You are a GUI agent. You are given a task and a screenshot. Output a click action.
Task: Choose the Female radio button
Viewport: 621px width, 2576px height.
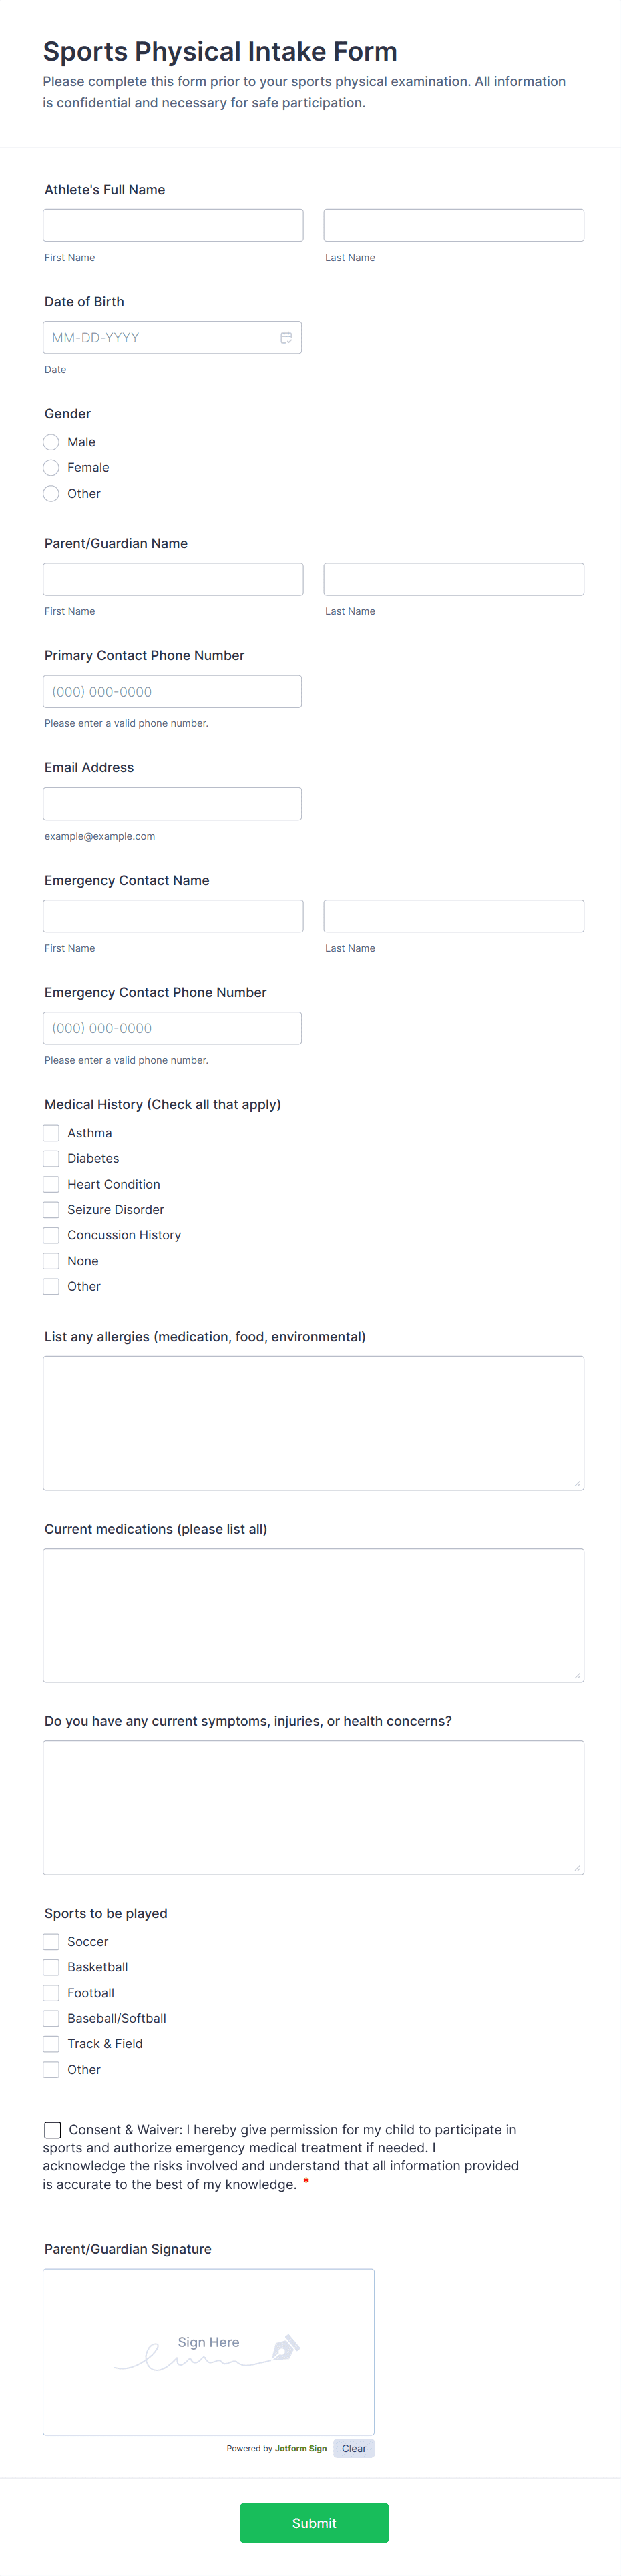coord(51,468)
